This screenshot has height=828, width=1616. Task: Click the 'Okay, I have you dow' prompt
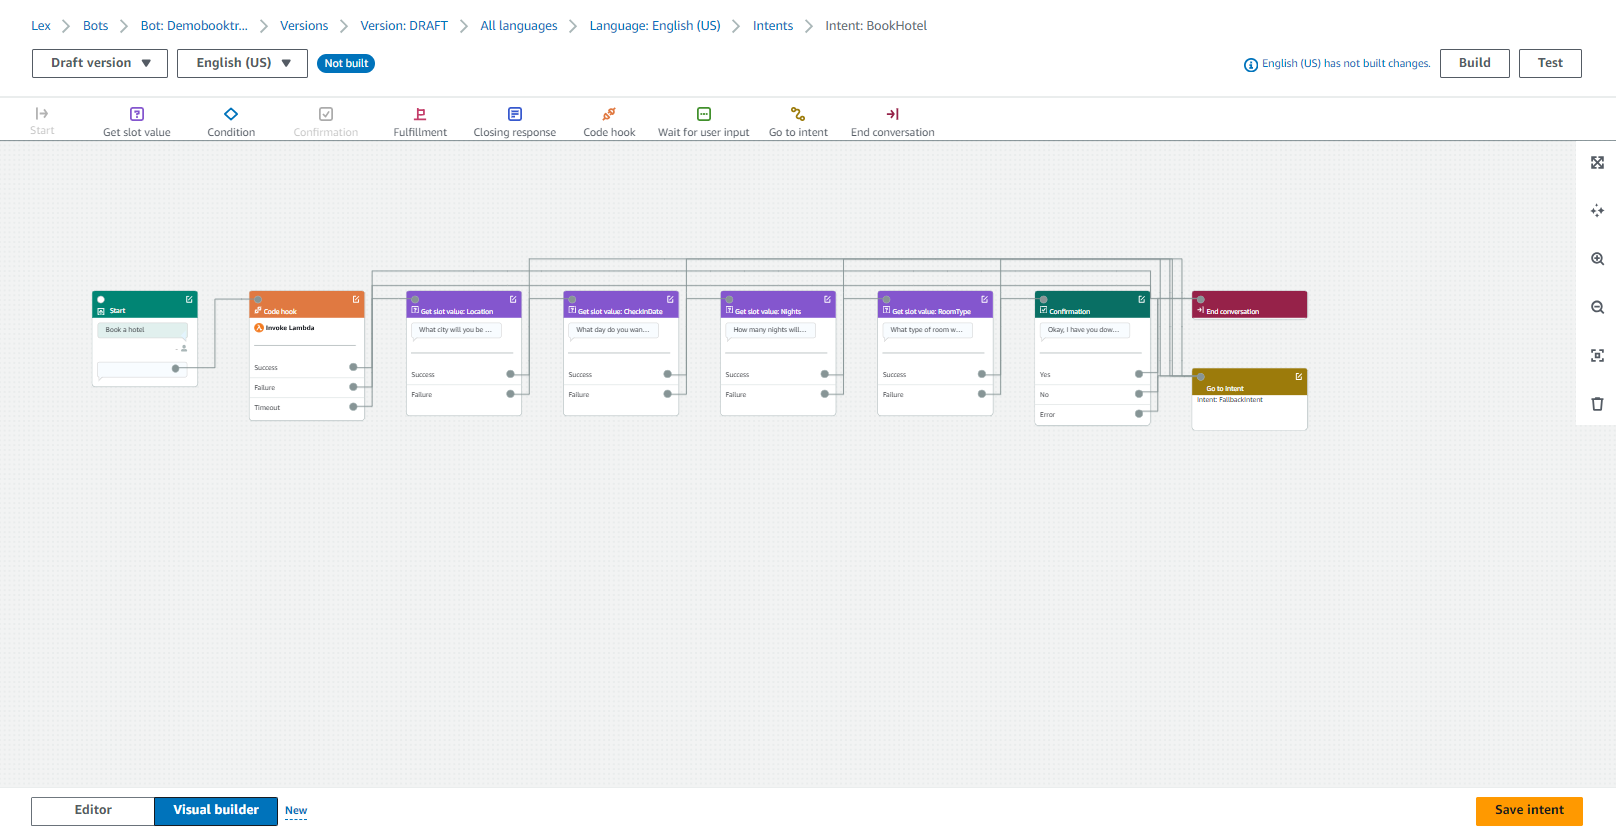coord(1084,330)
